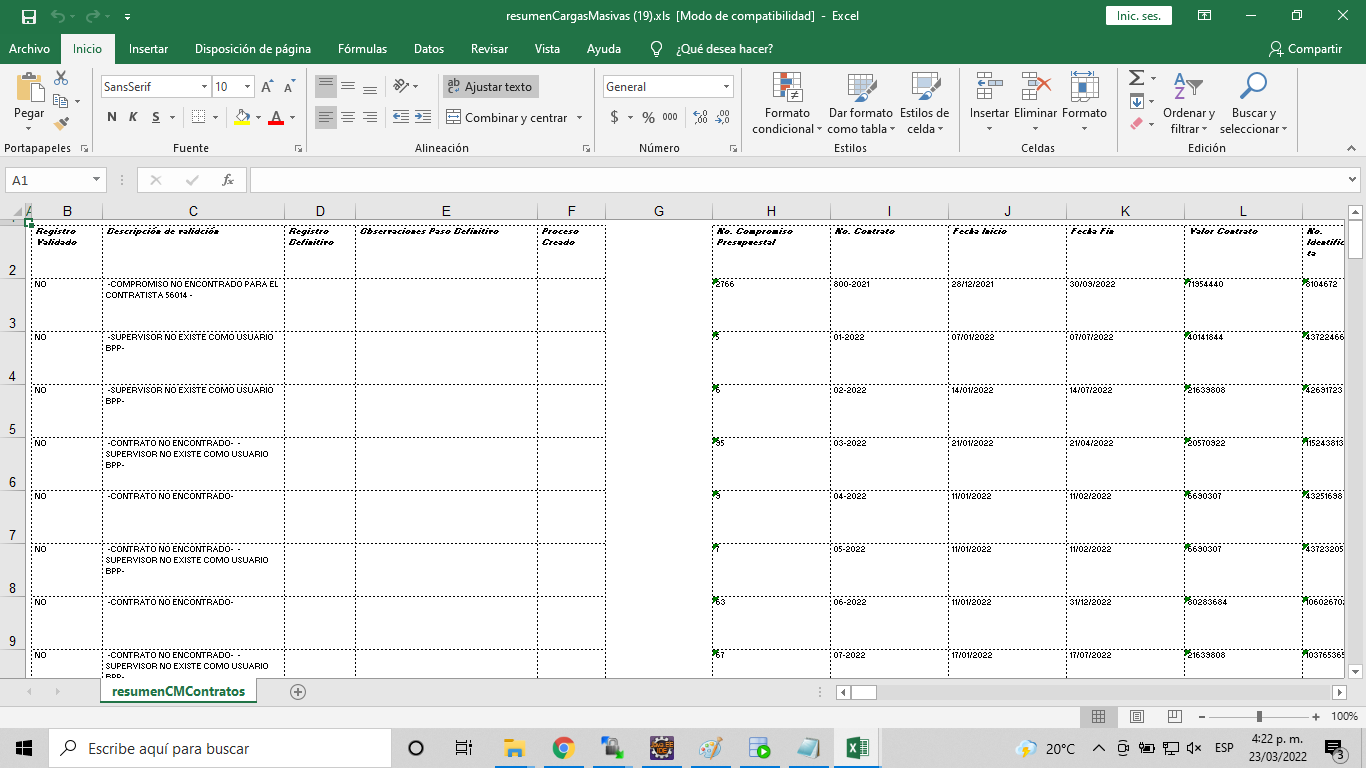Toggle Bold (N) formatting
The image size is (1366, 768).
[112, 117]
